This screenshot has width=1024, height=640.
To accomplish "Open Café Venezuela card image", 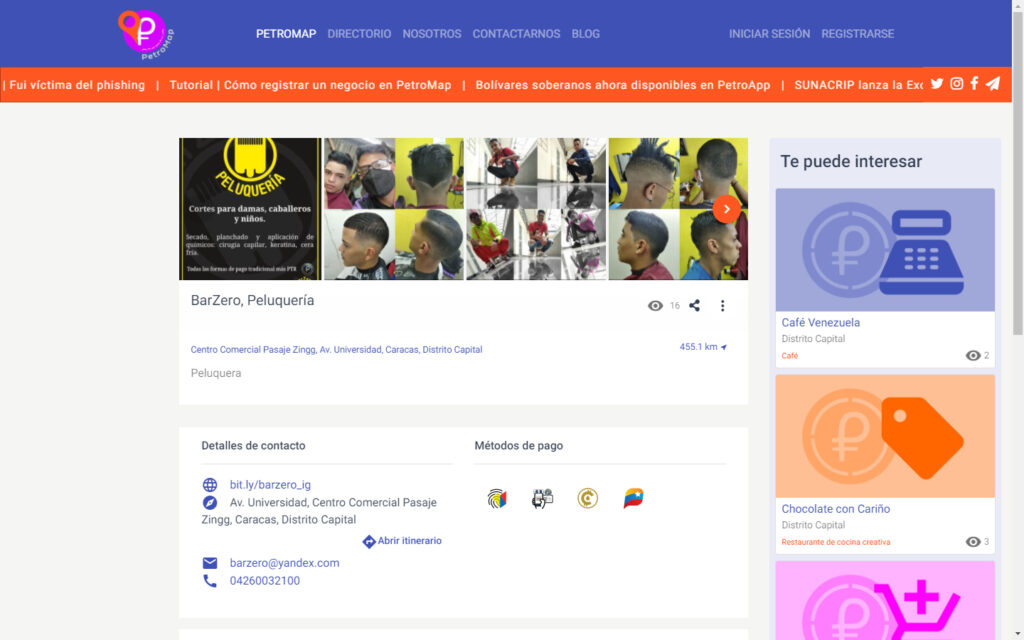I will tap(885, 250).
